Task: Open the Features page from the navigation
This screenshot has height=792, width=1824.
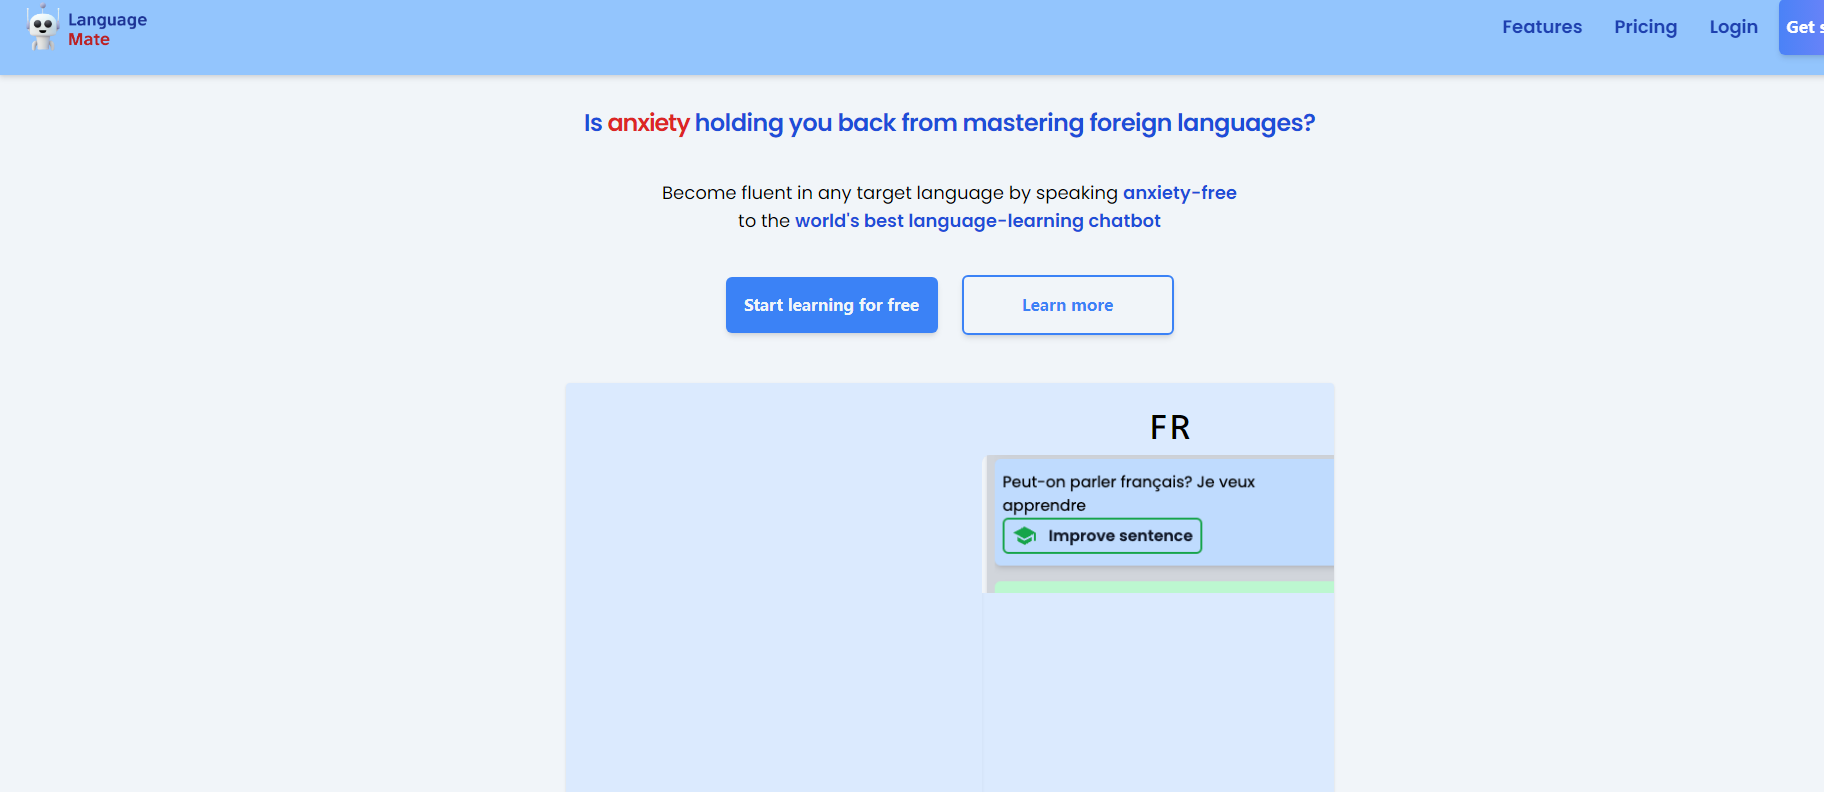Action: pos(1541,27)
